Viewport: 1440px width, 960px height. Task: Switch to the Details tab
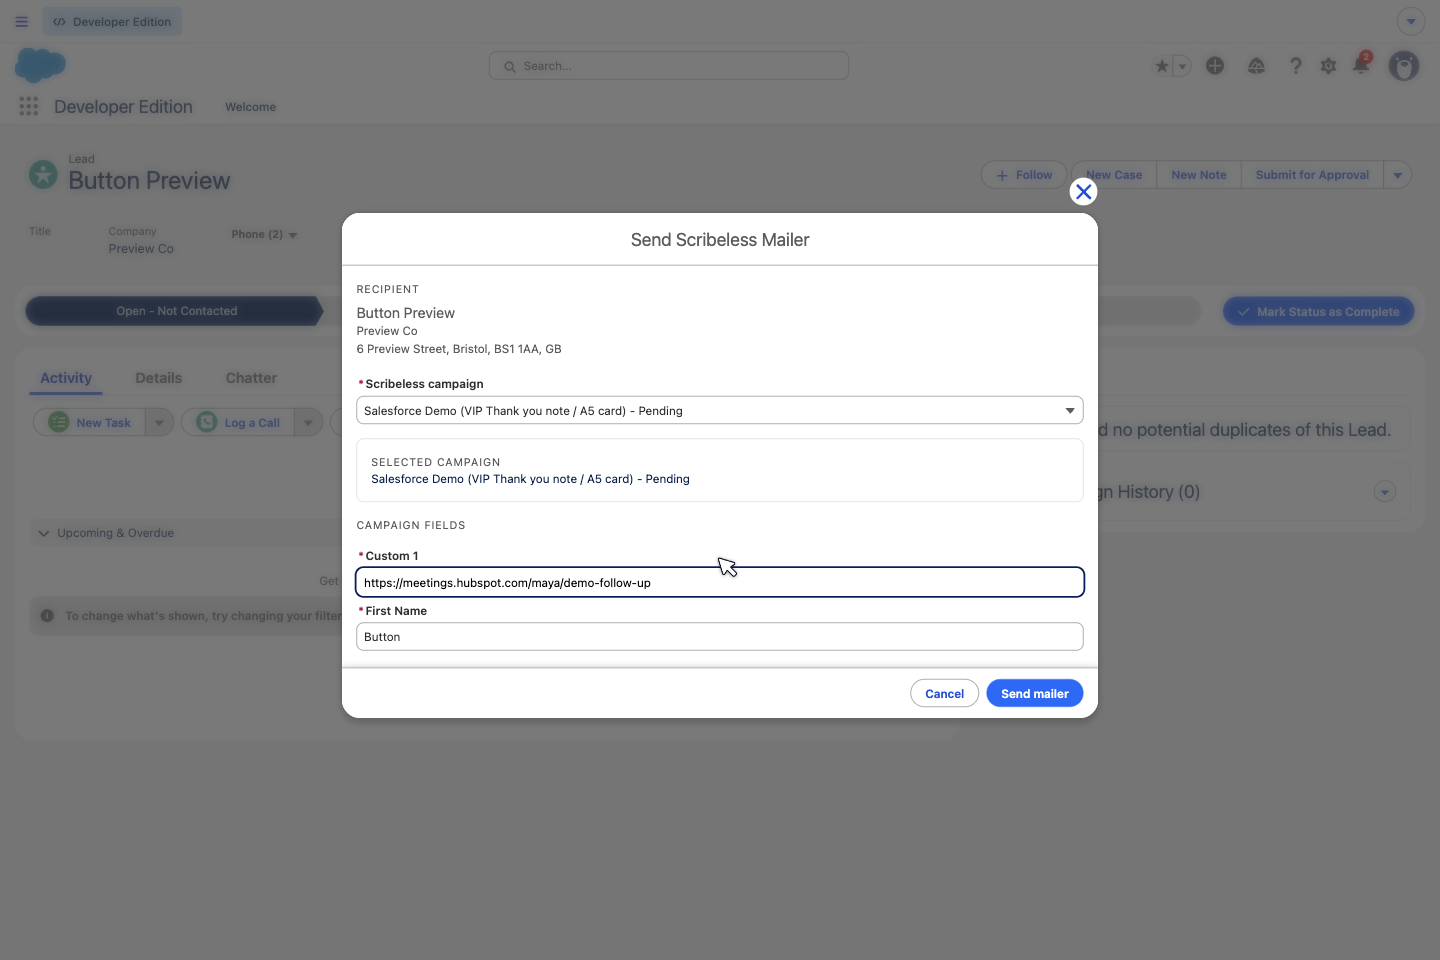point(159,378)
